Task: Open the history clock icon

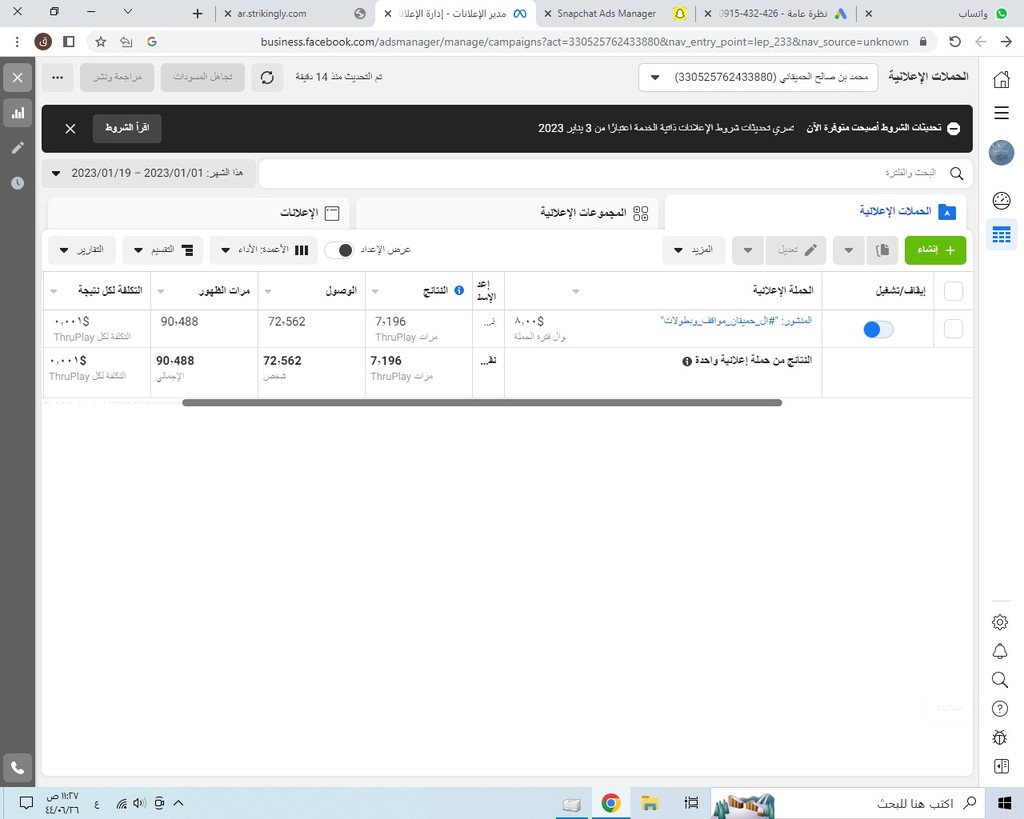Action: tap(18, 183)
